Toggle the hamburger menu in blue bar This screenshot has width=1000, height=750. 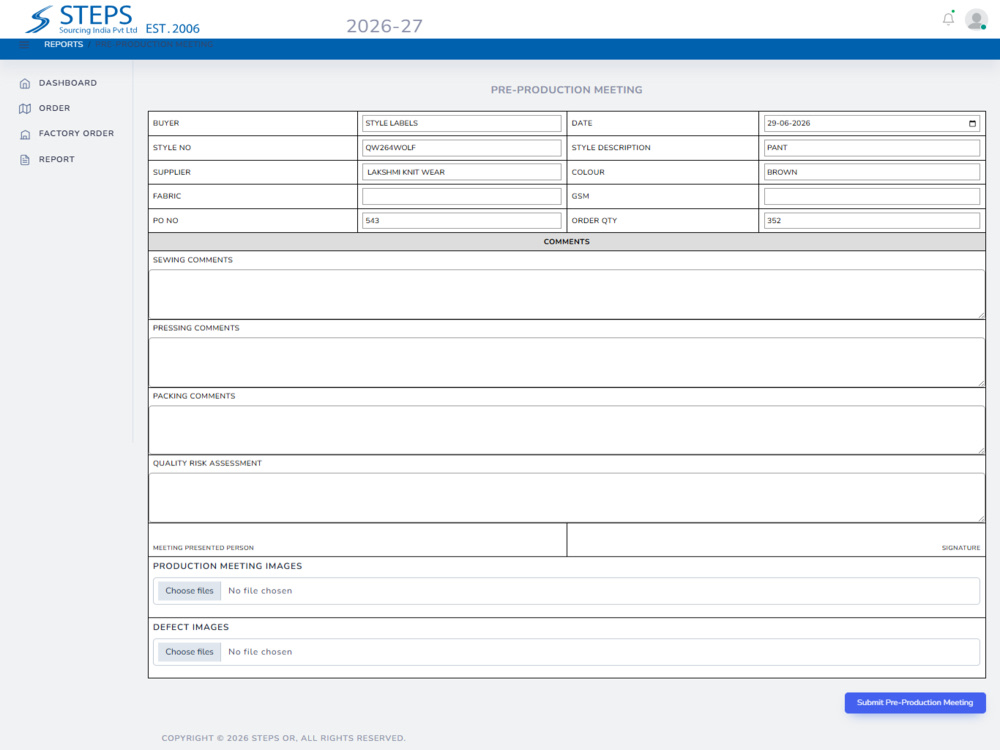point(24,45)
